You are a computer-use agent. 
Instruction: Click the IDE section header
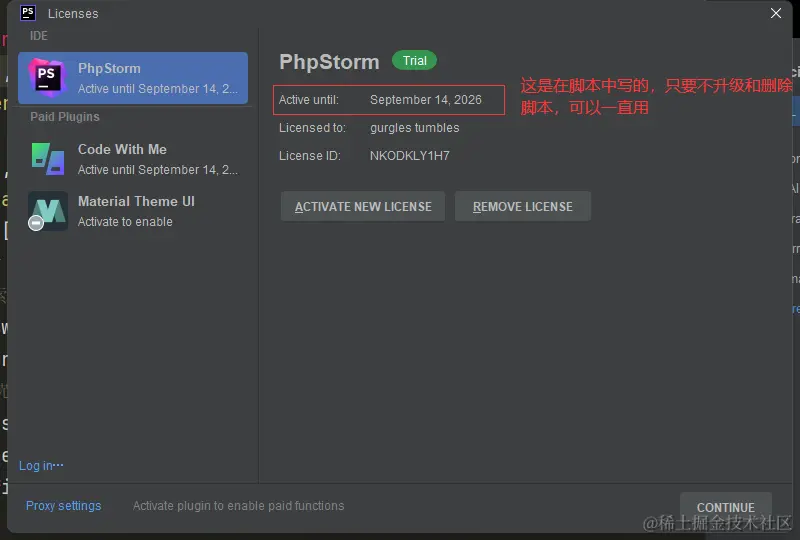39,36
